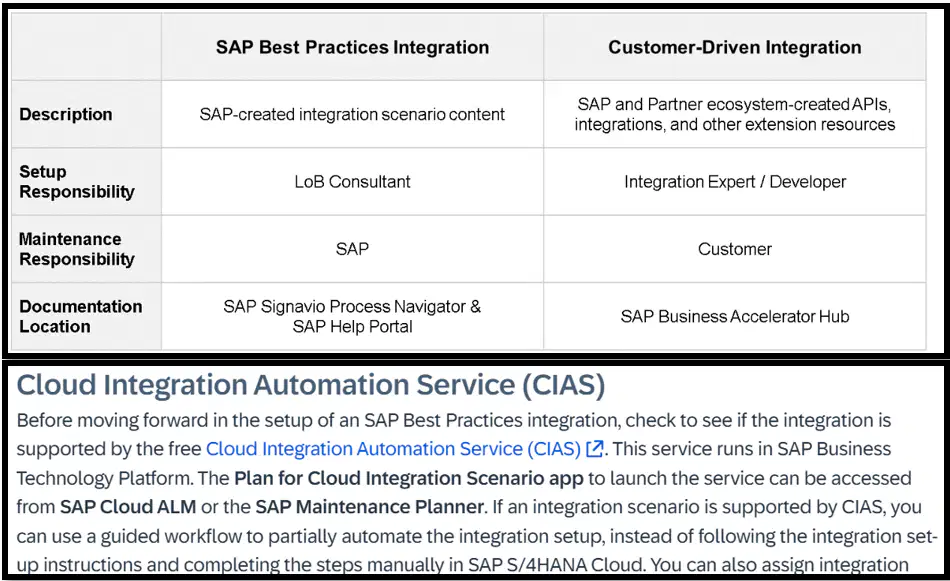Click the Cloud Integration Automation Service heading
The width and height of the screenshot is (950, 581).
click(311, 385)
